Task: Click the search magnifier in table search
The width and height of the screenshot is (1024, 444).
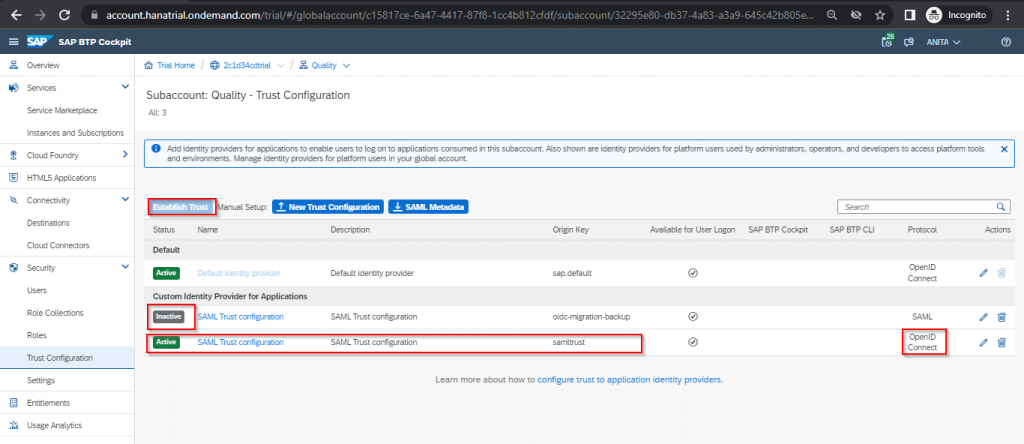Action: coord(1000,206)
